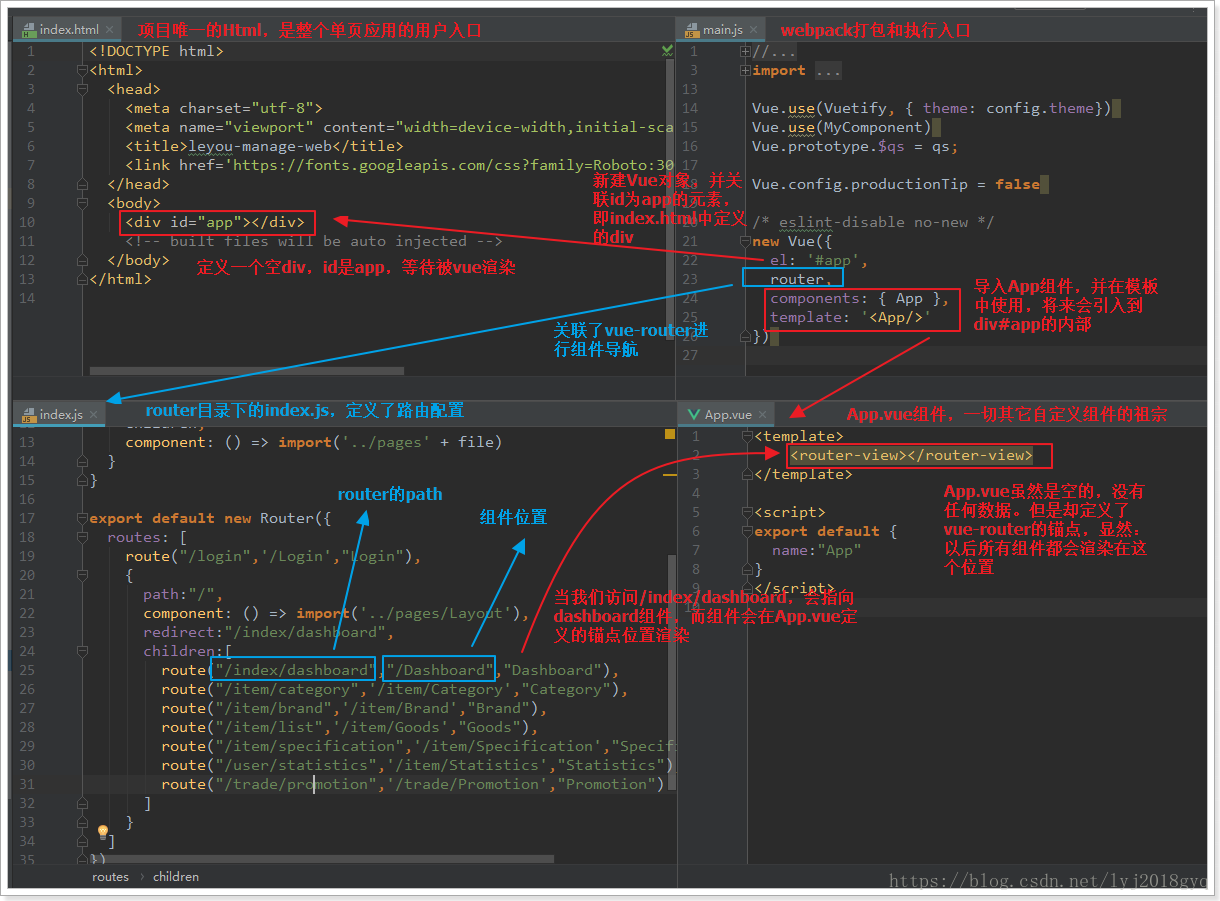Image resolution: width=1220 pixels, height=901 pixels.
Task: Click the <!DOCTYPE html> line
Action: [156, 51]
